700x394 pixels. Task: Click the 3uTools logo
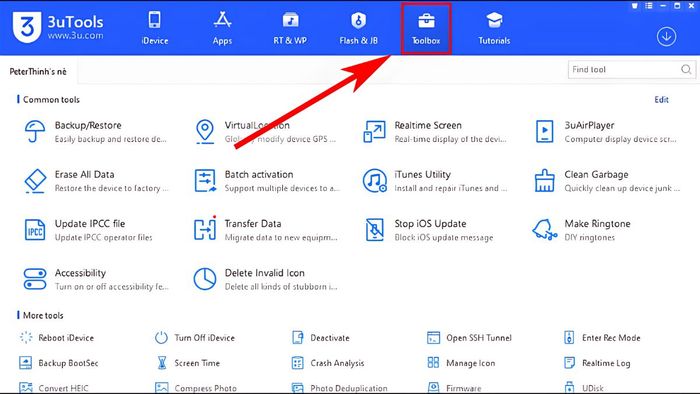click(x=27, y=27)
